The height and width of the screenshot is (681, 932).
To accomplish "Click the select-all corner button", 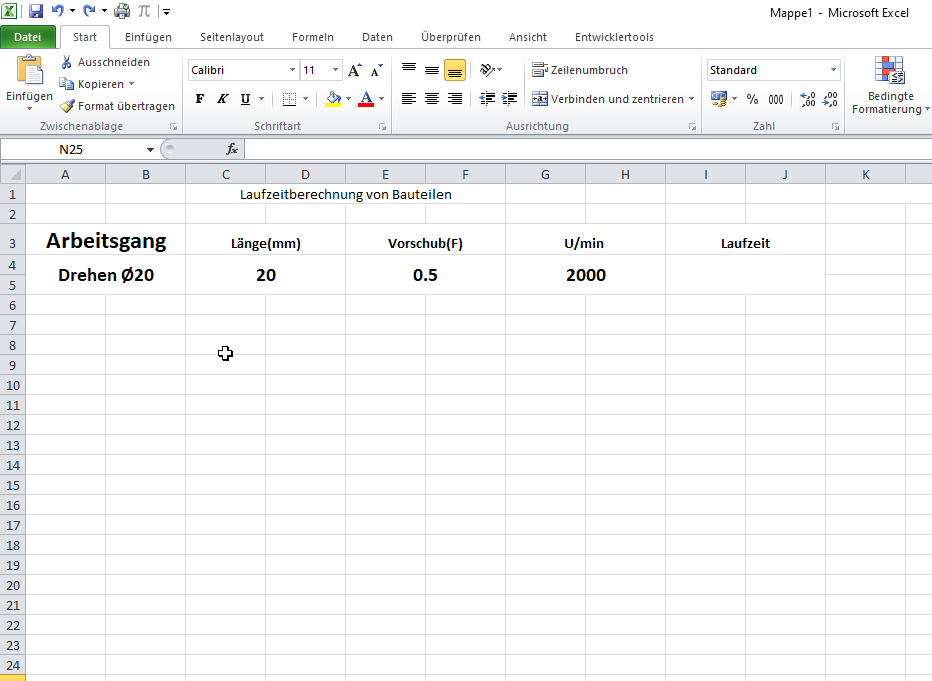I will [13, 174].
